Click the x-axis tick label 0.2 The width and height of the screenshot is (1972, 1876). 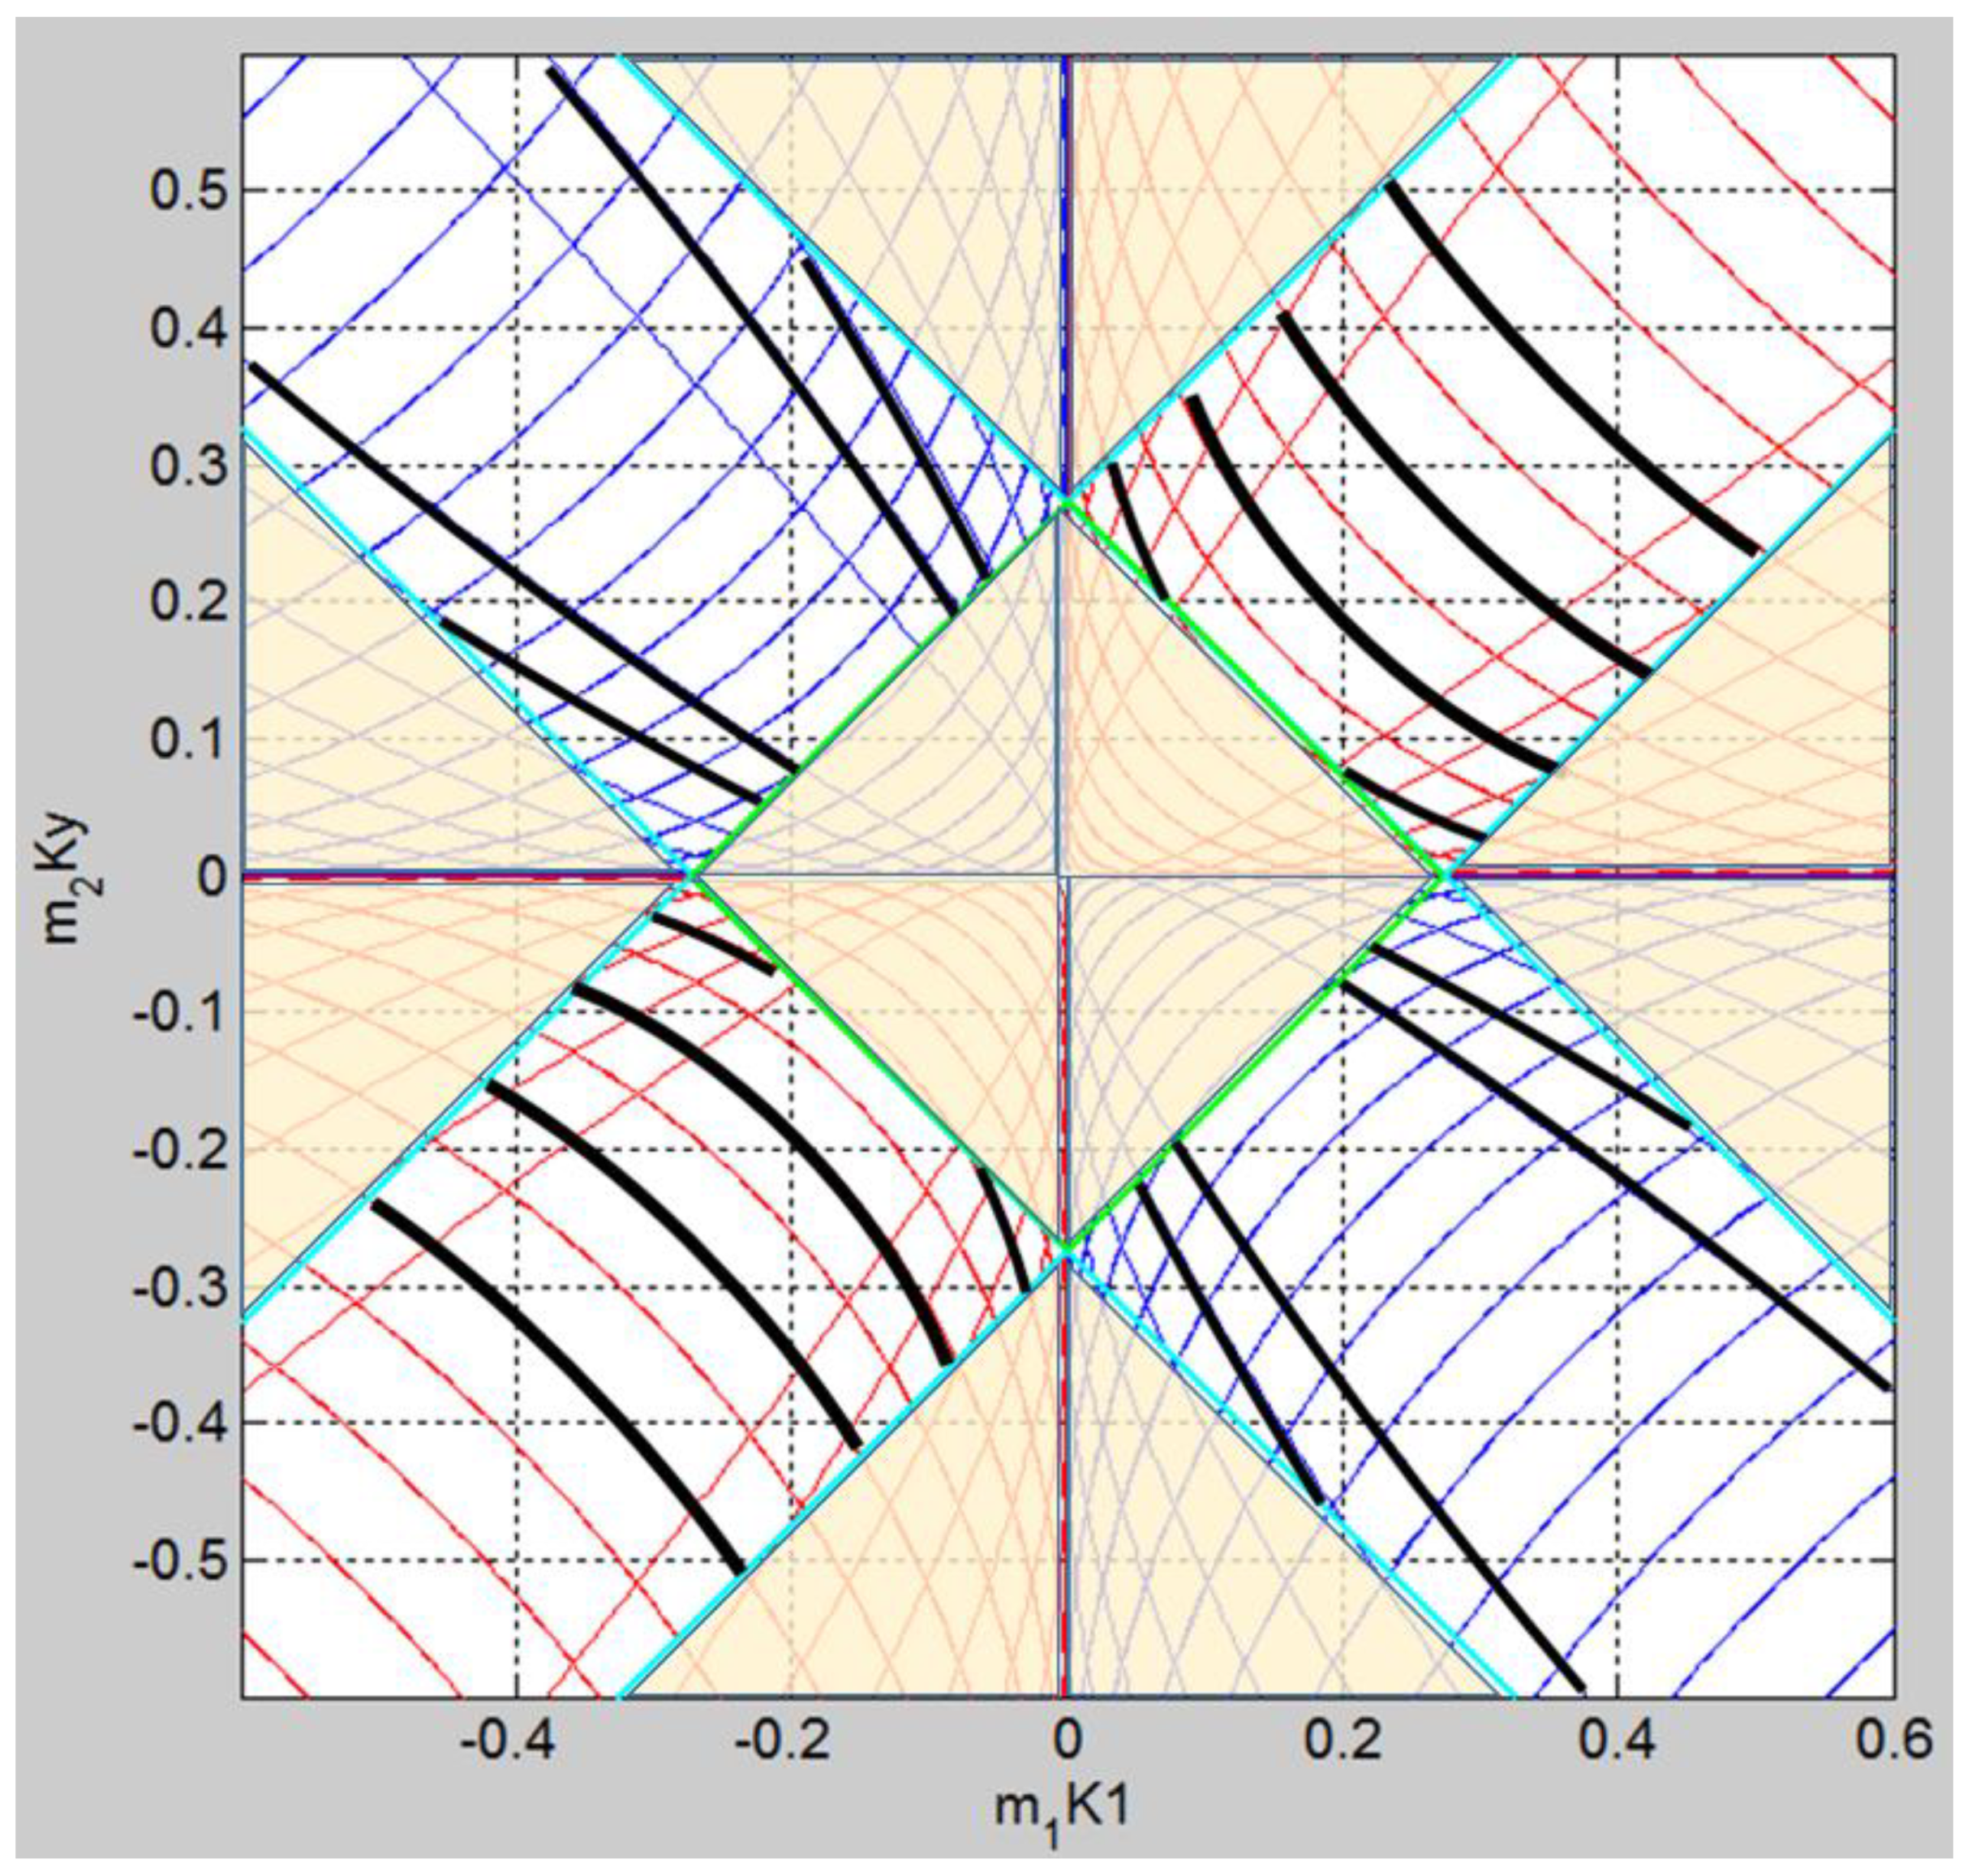pos(1342,1739)
